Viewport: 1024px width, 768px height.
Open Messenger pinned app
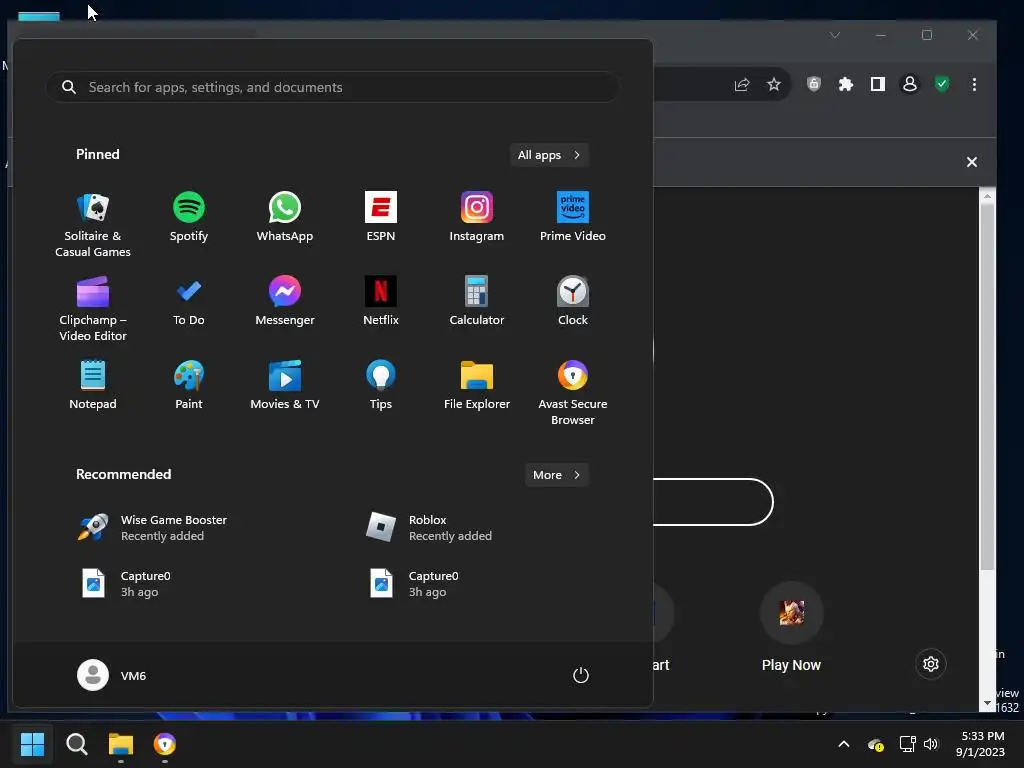click(x=285, y=301)
